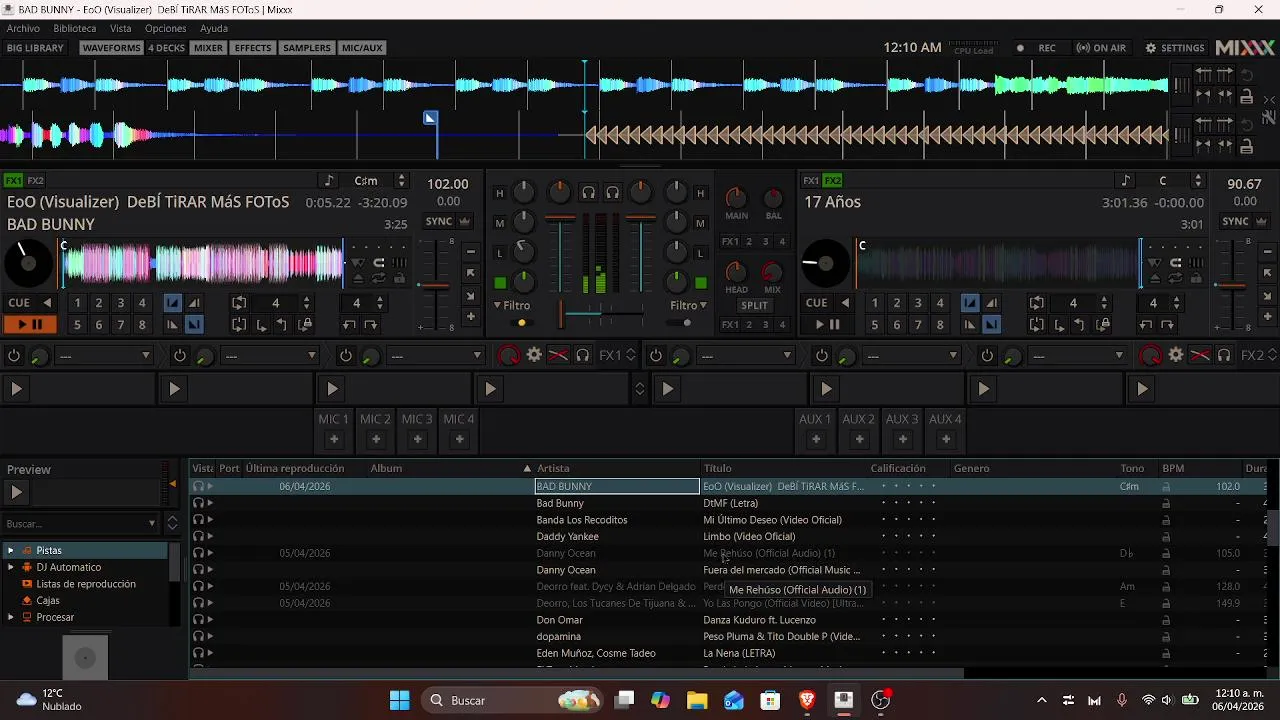Open FX1 unit settings gear
This screenshot has width=1280, height=720.
pos(534,355)
